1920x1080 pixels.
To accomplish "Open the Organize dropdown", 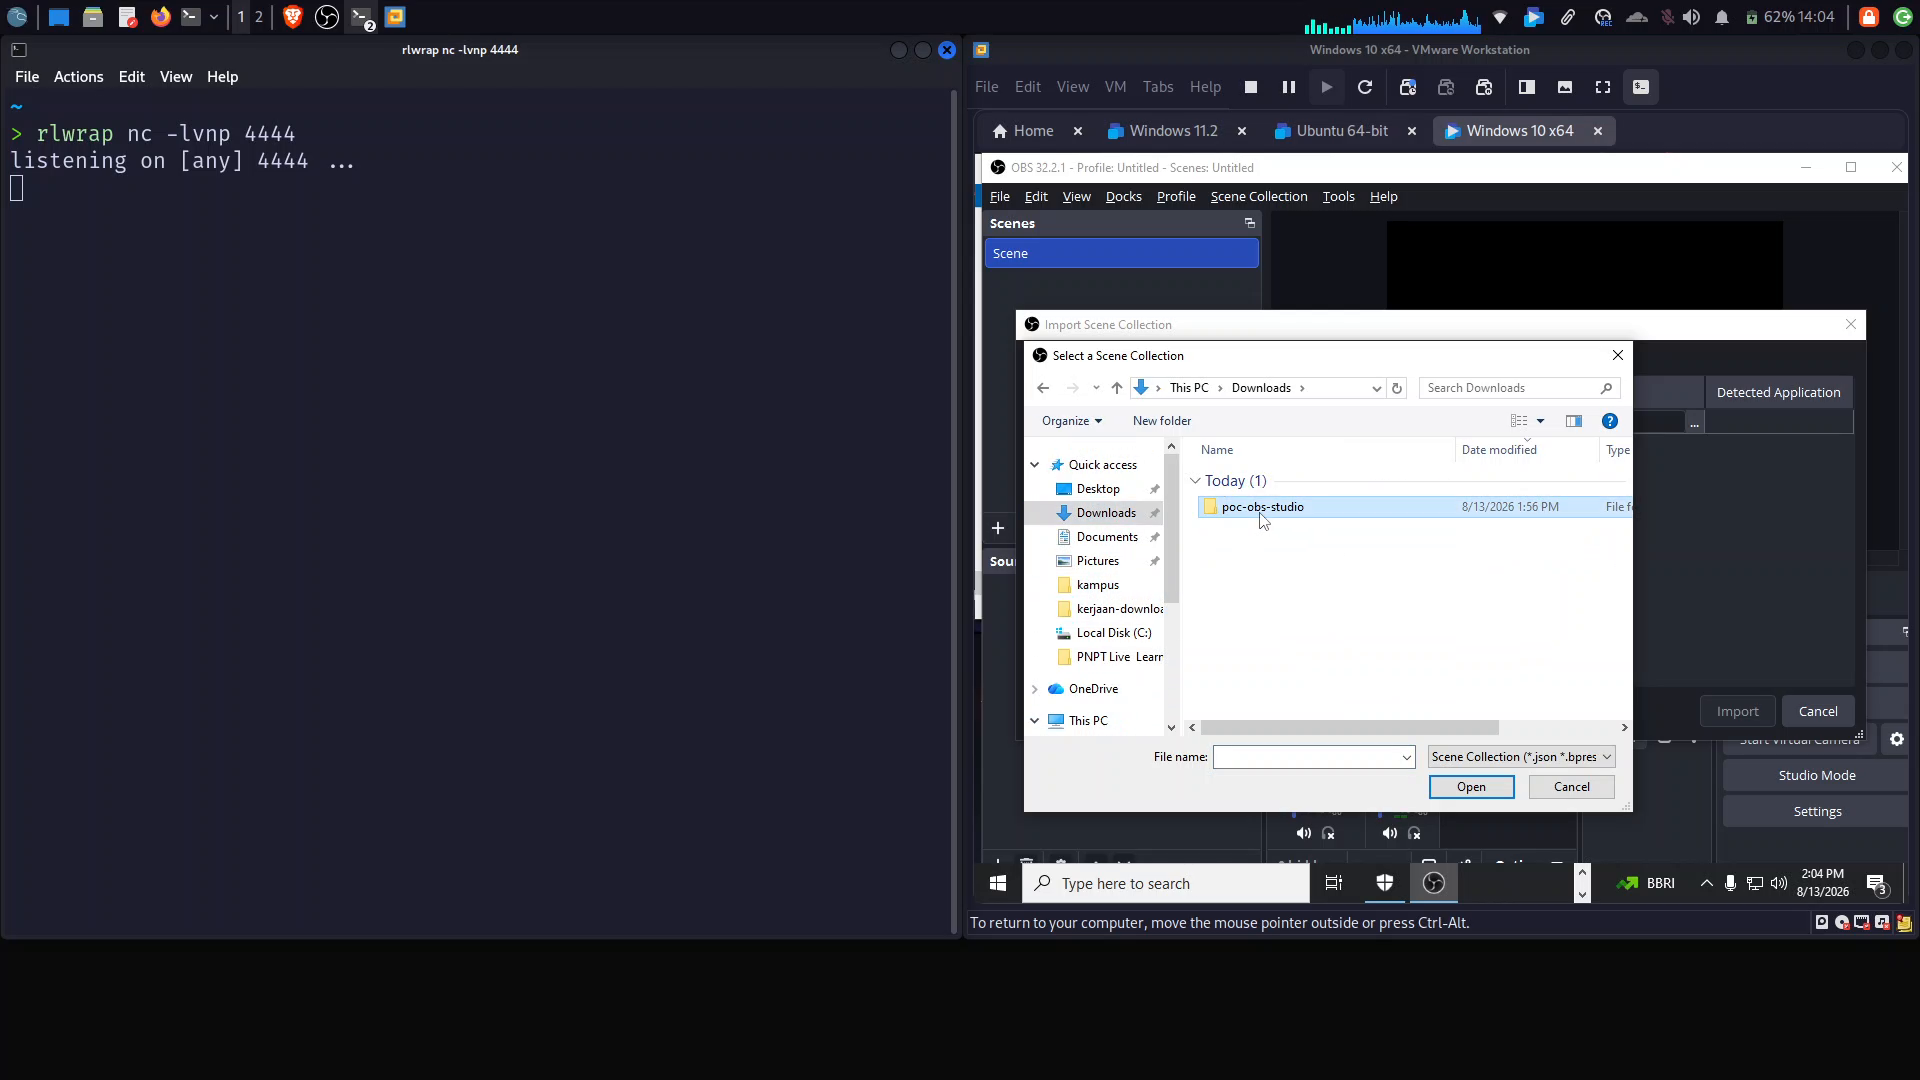I will pos(1071,421).
